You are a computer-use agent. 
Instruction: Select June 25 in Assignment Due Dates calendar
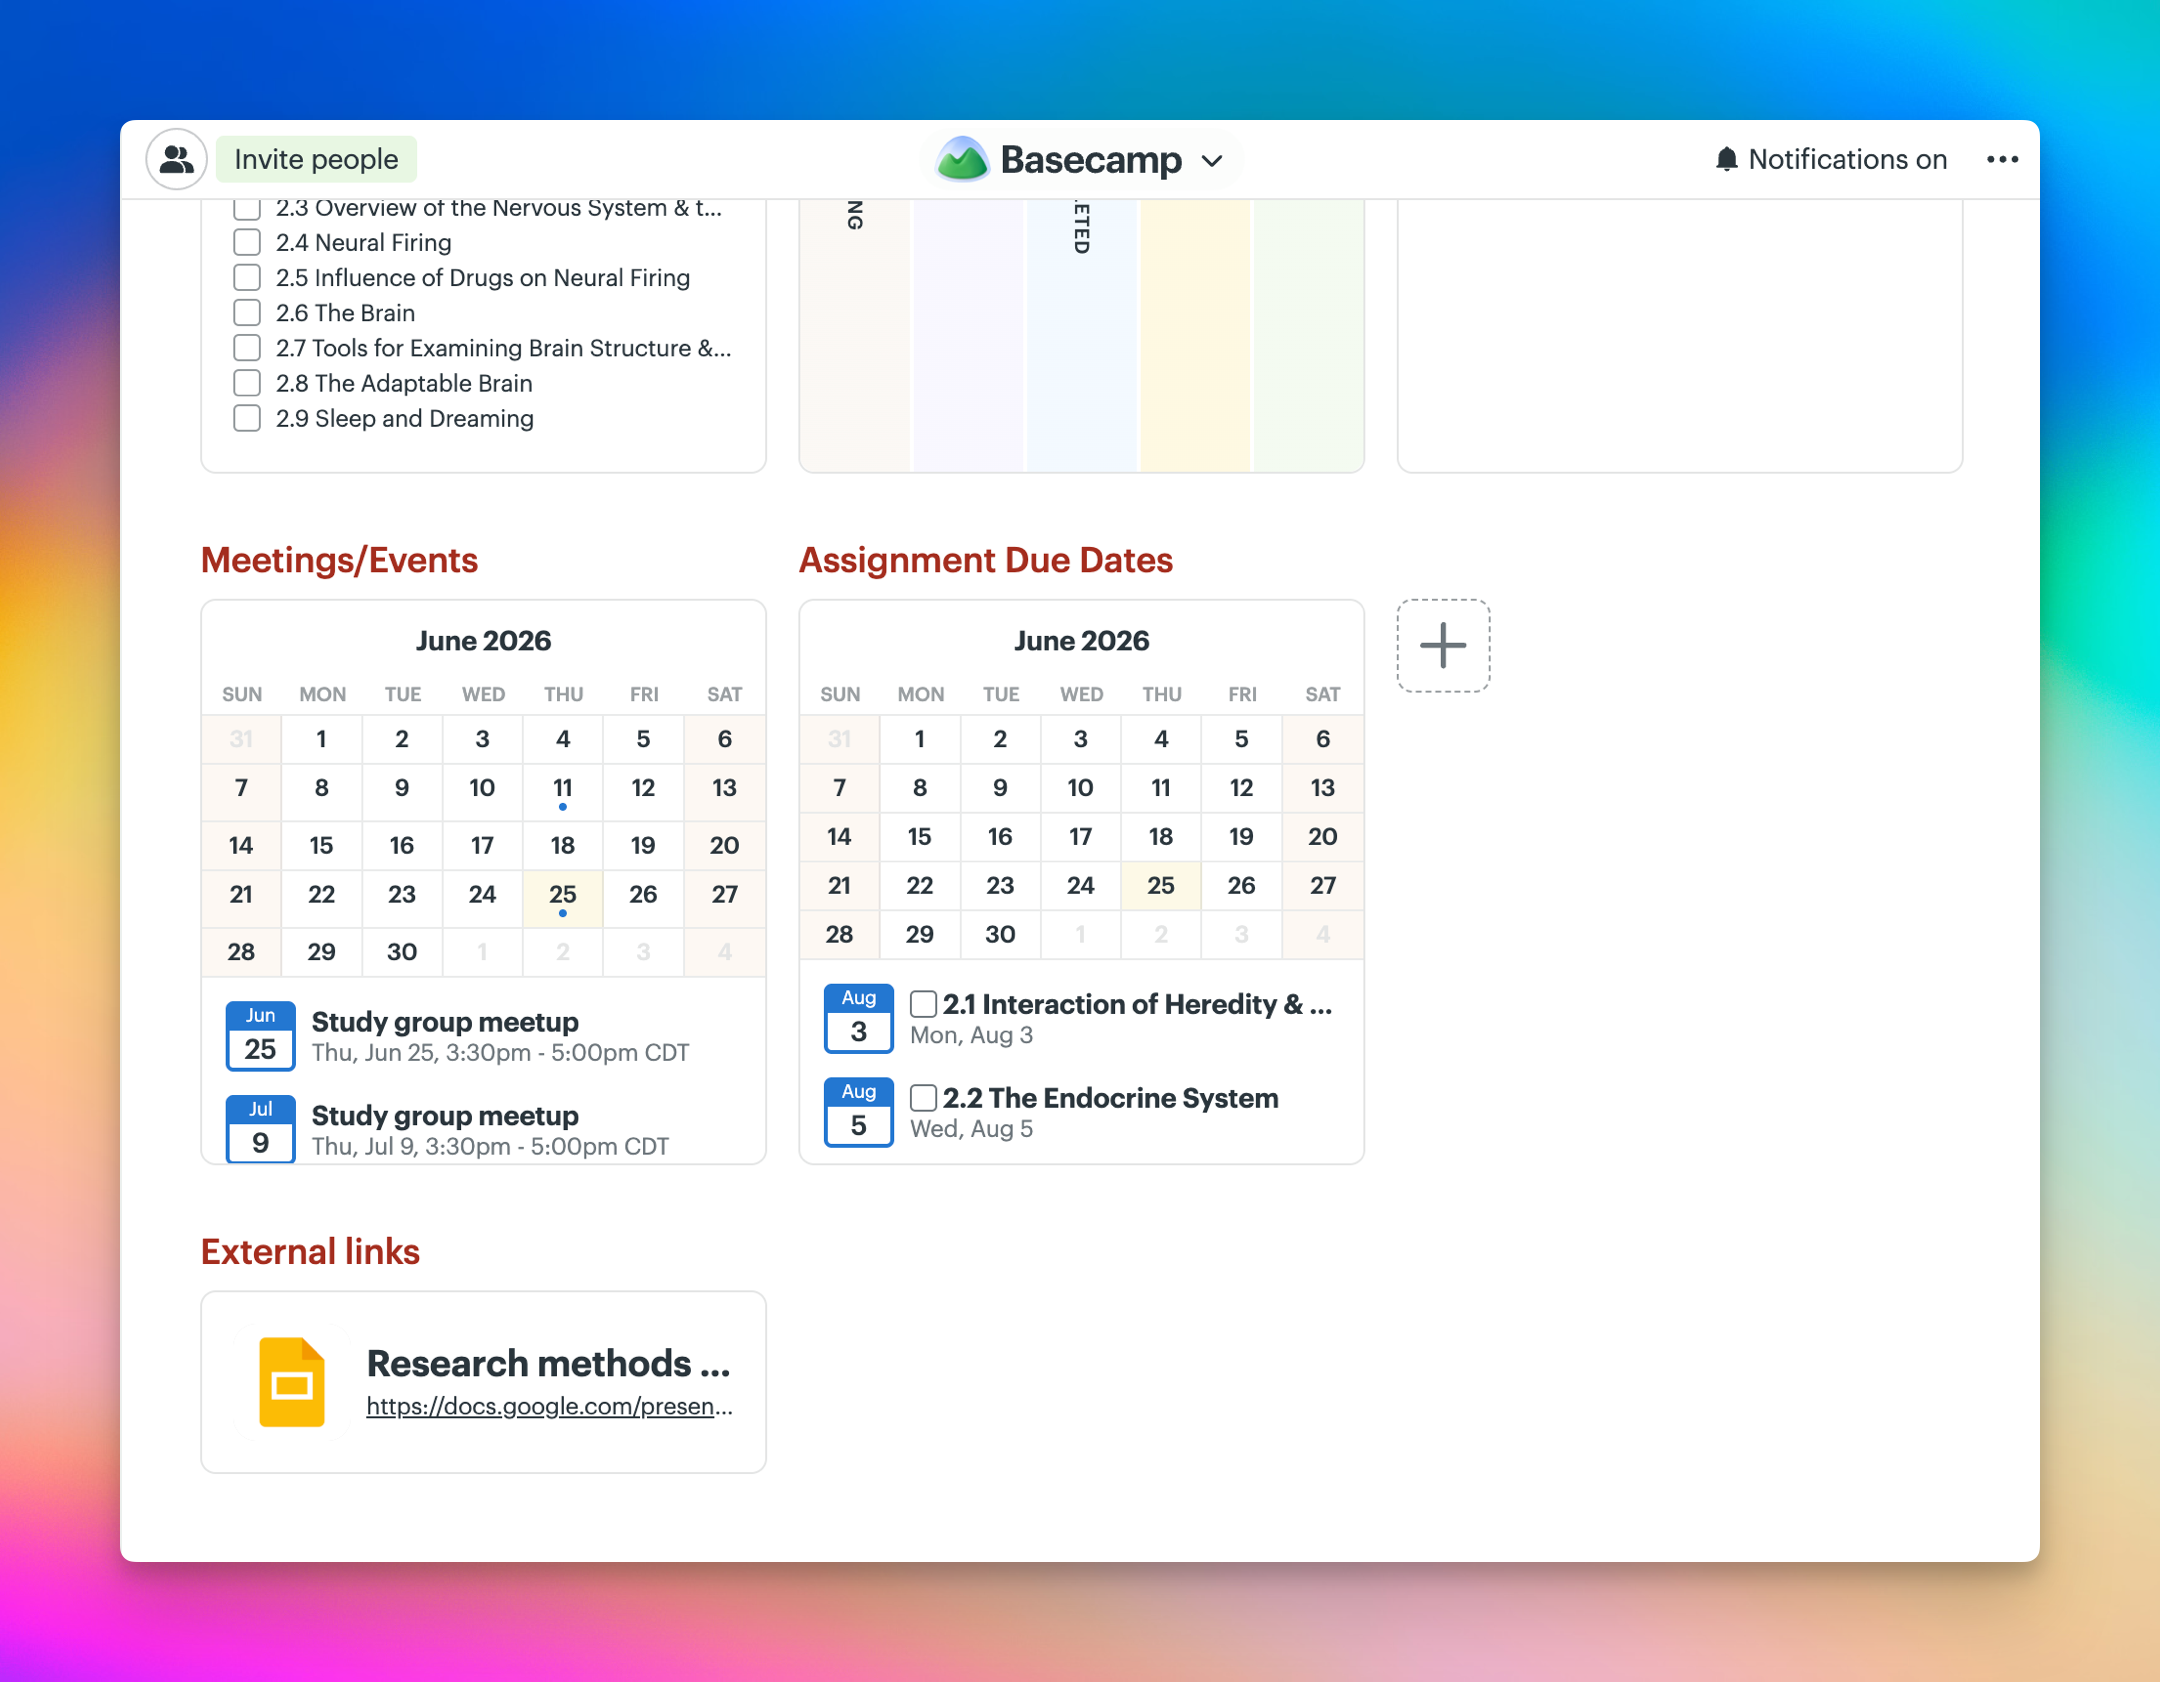pos(1161,885)
